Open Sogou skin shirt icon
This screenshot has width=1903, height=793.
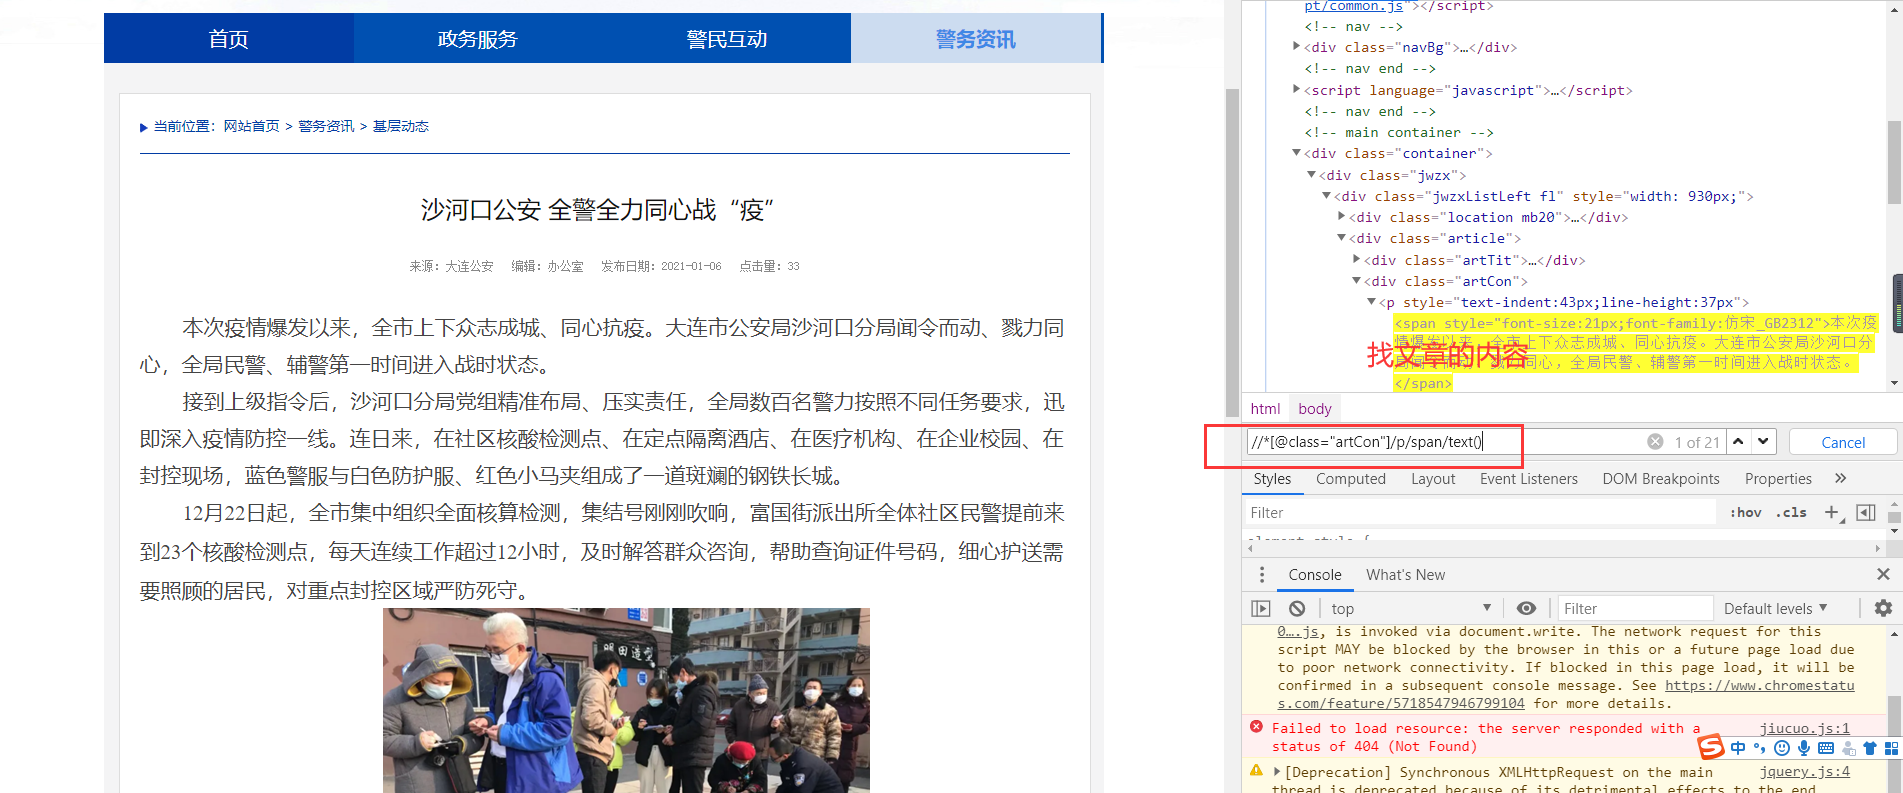[1869, 748]
